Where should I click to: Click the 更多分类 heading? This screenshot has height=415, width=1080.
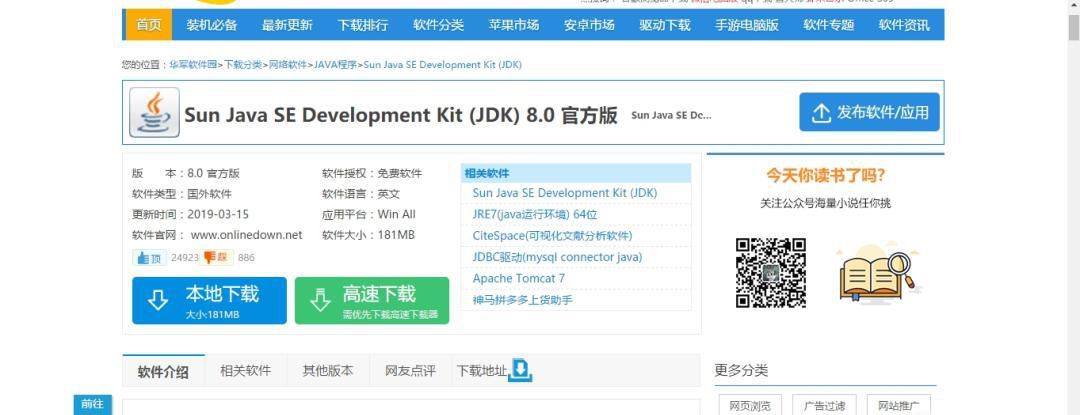coord(741,370)
